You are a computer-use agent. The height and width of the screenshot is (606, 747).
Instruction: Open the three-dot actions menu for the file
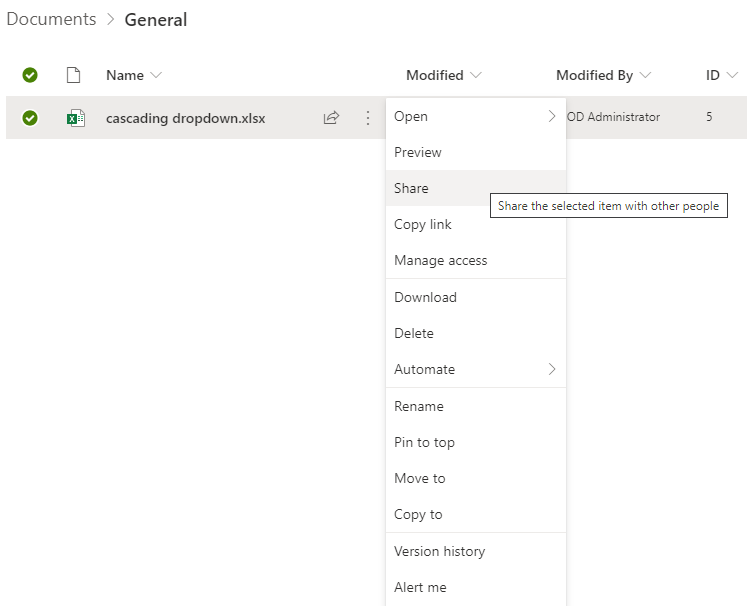point(367,118)
